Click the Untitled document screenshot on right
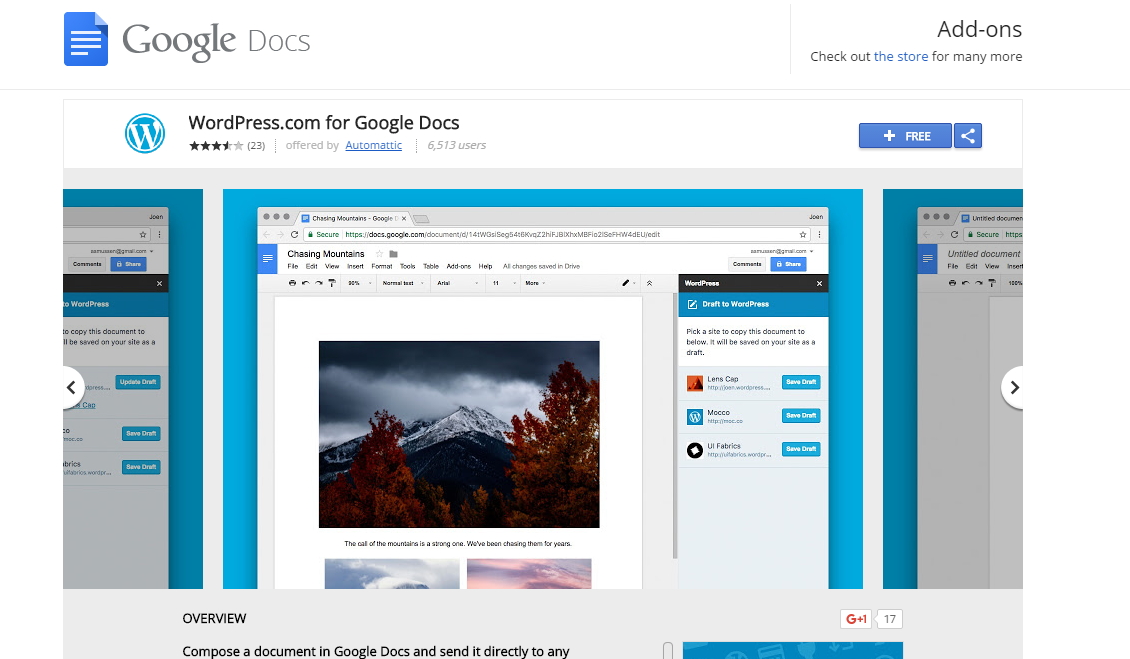Image resolution: width=1130 pixels, height=659 pixels. [953, 389]
